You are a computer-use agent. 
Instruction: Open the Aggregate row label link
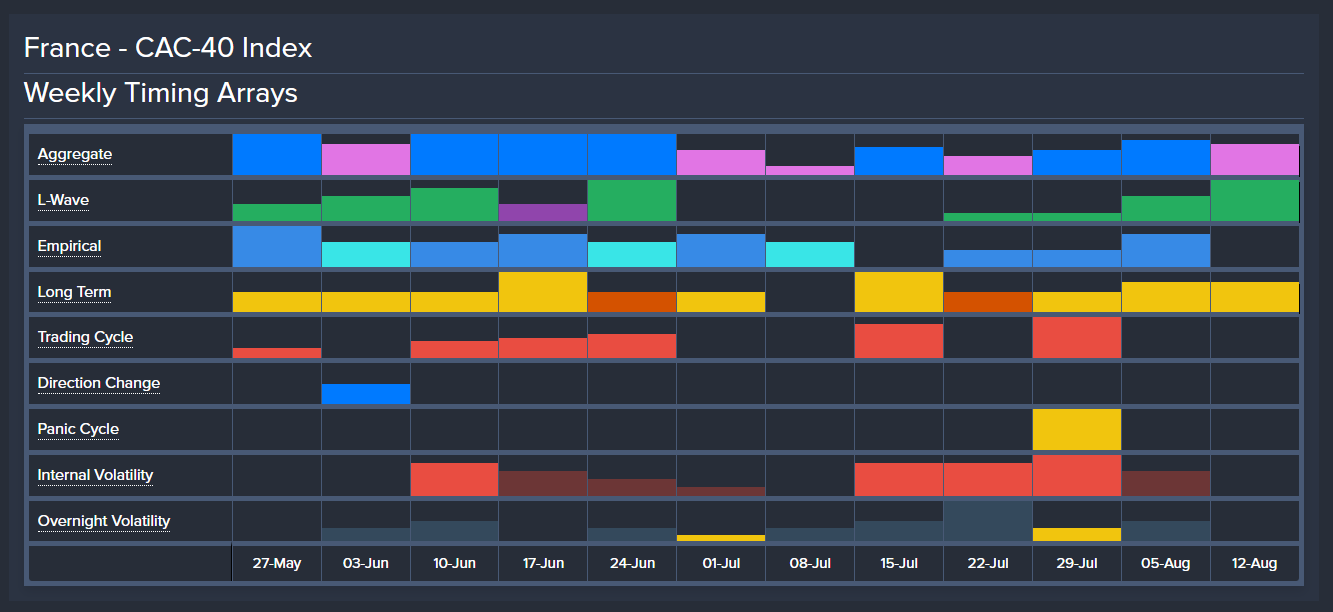click(x=75, y=154)
